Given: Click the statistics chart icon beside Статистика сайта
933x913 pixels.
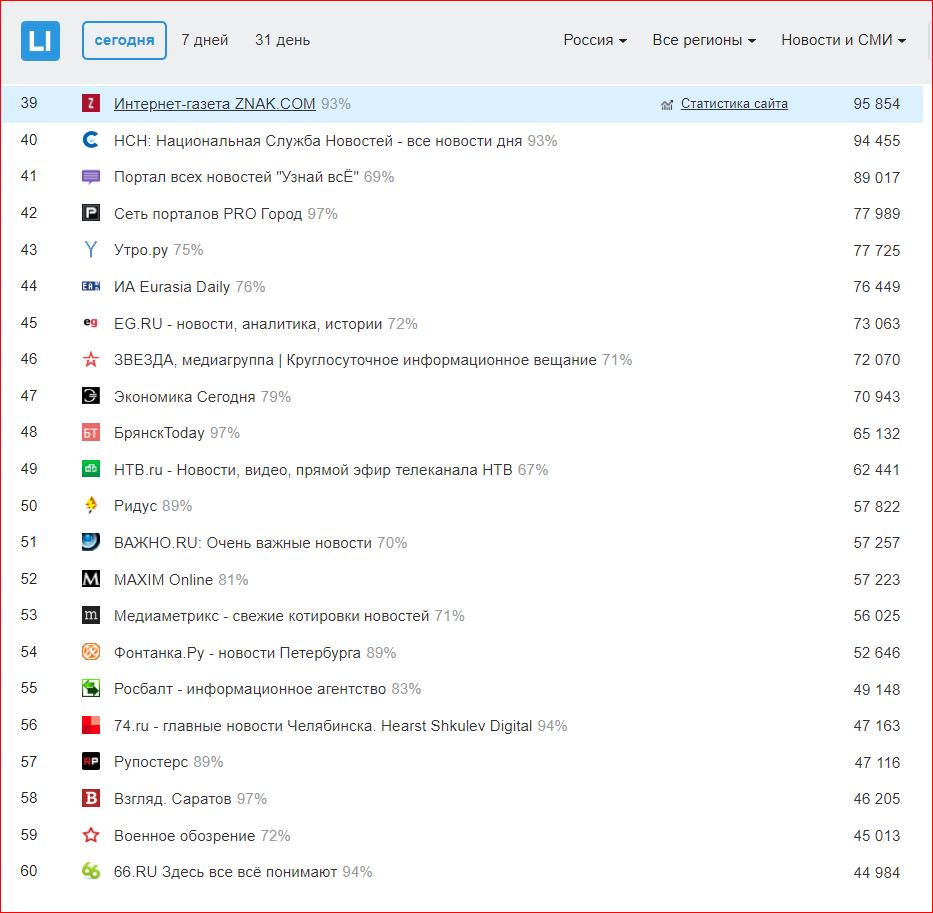Looking at the screenshot, I should coord(667,104).
